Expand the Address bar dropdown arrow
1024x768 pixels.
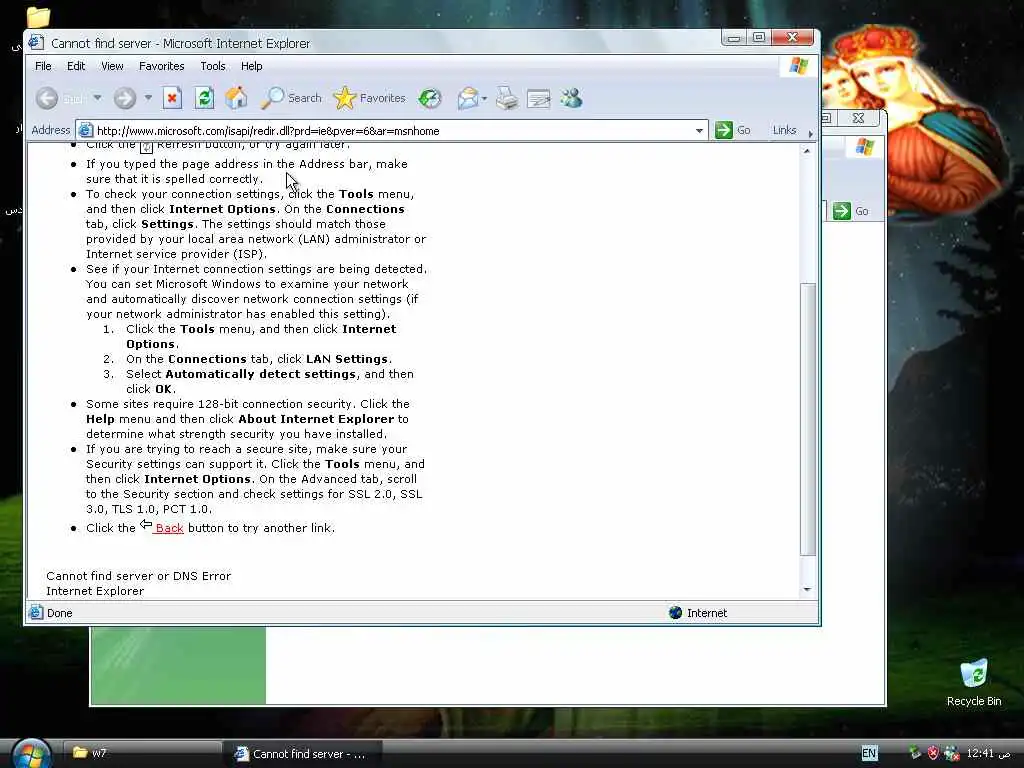[699, 131]
